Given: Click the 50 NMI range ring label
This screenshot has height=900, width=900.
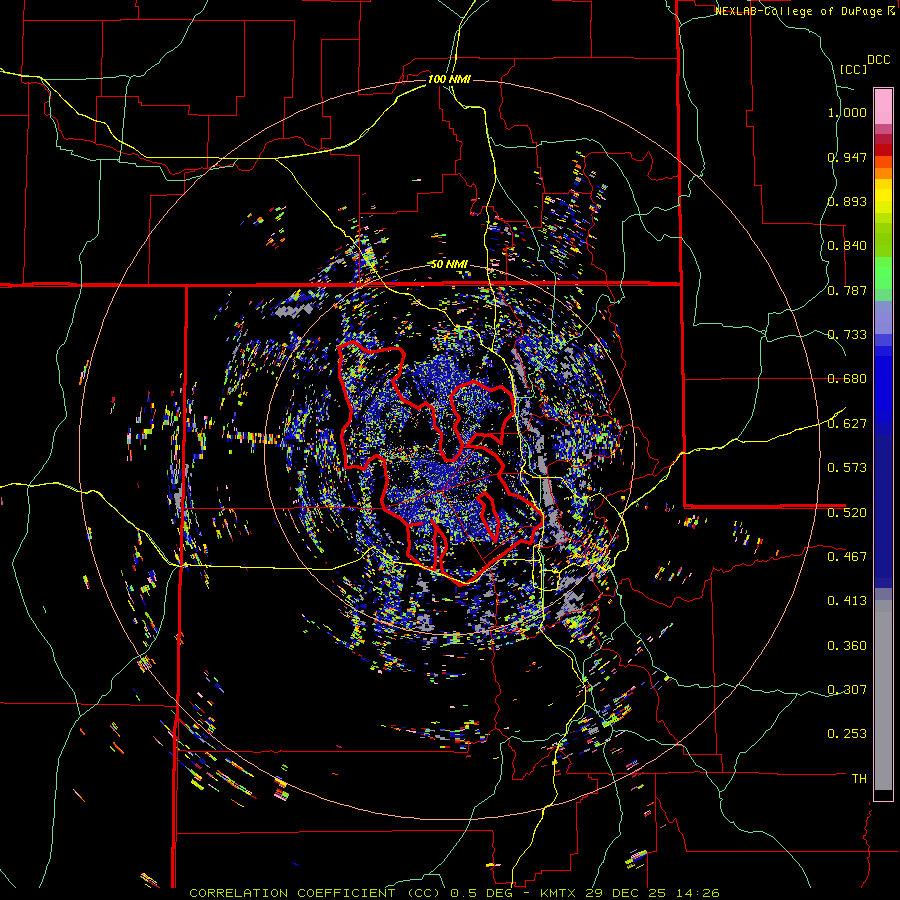Looking at the screenshot, I should (449, 265).
